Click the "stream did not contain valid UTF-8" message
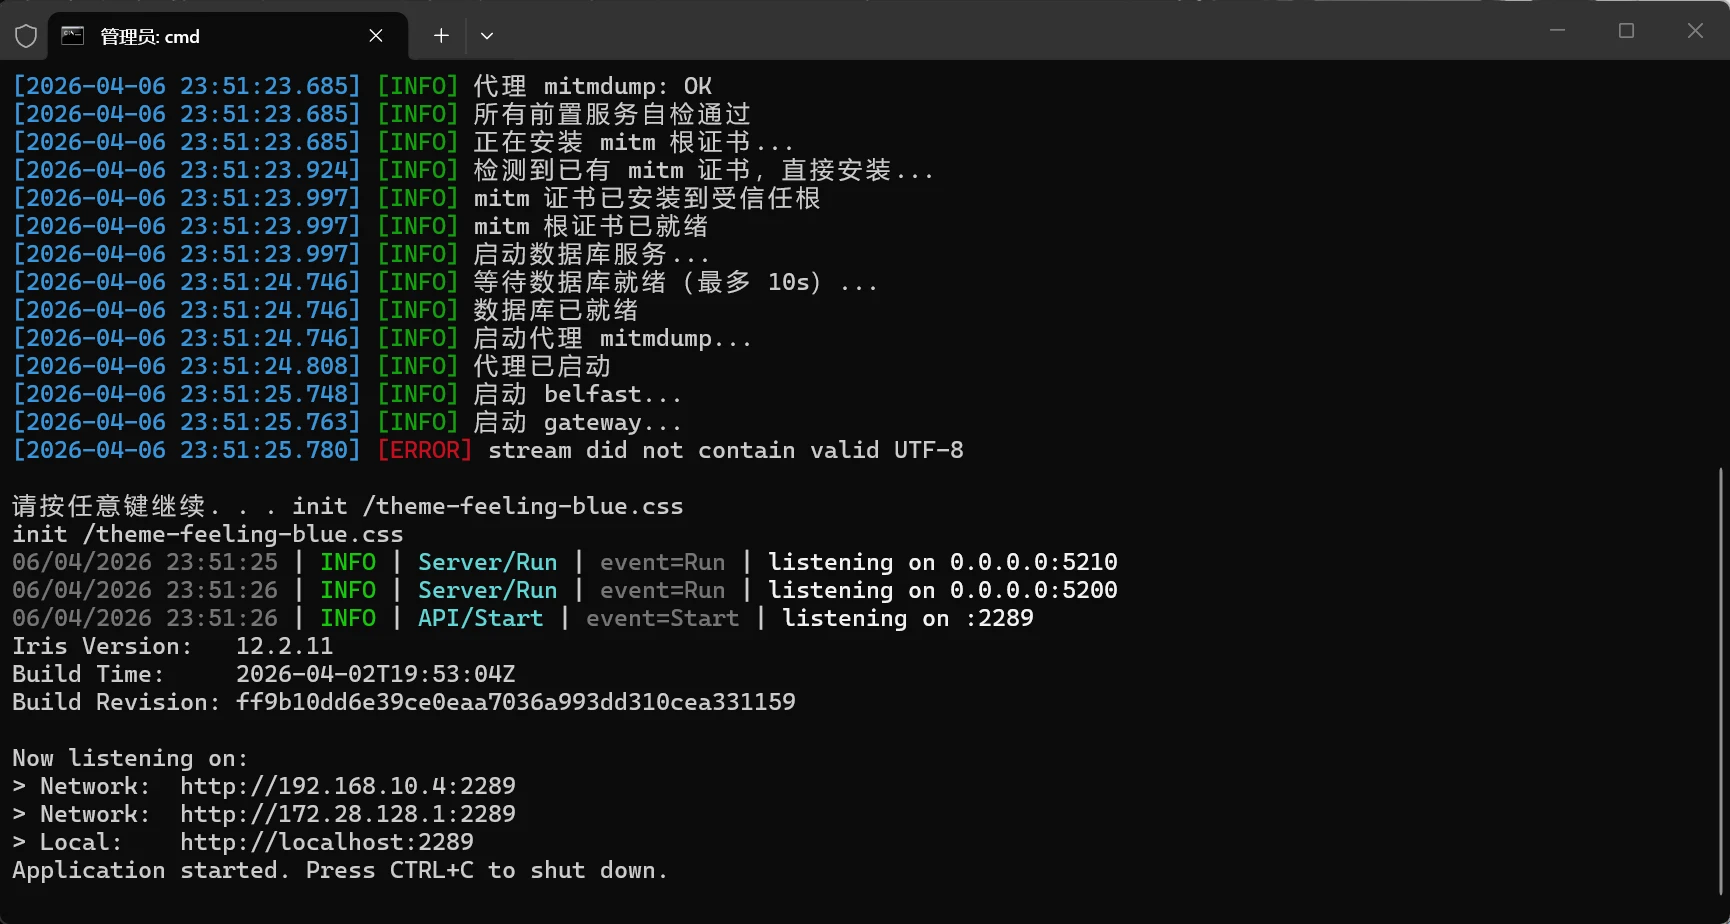 pos(725,450)
